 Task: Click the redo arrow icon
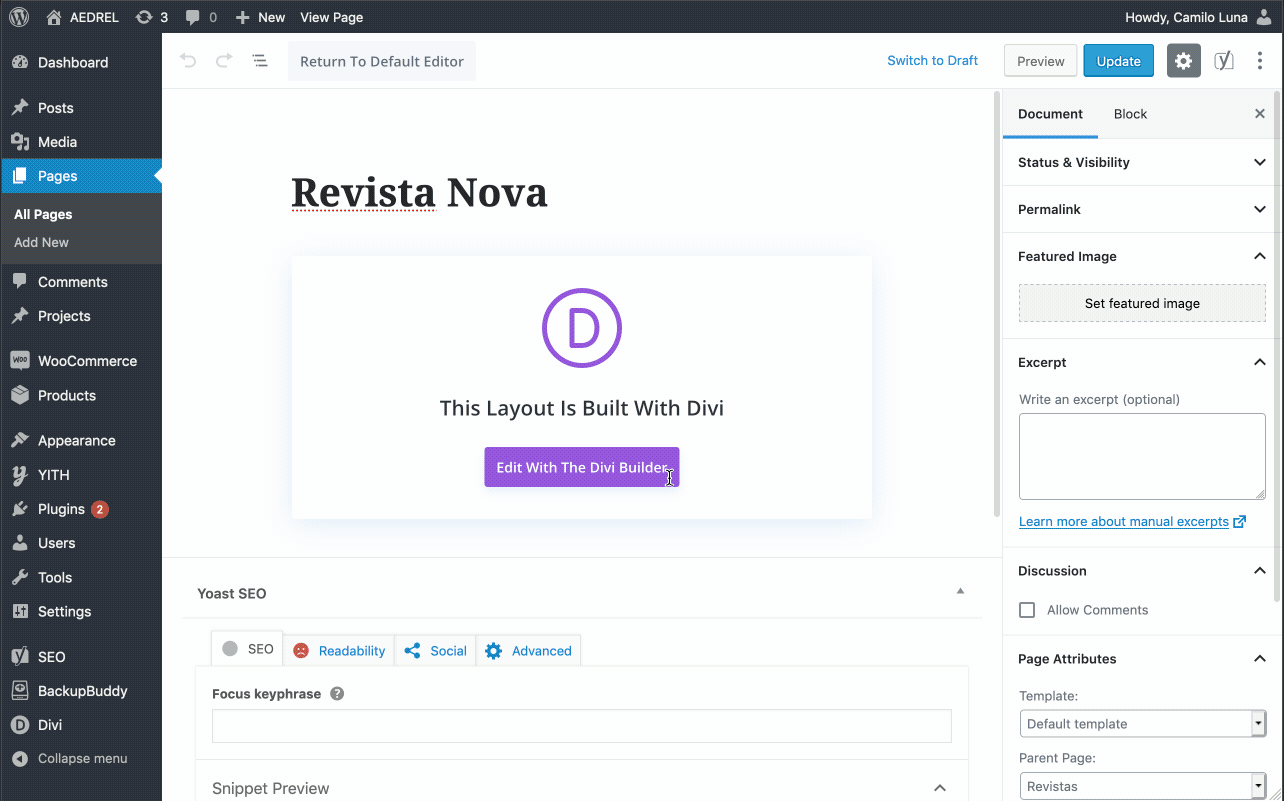click(224, 61)
